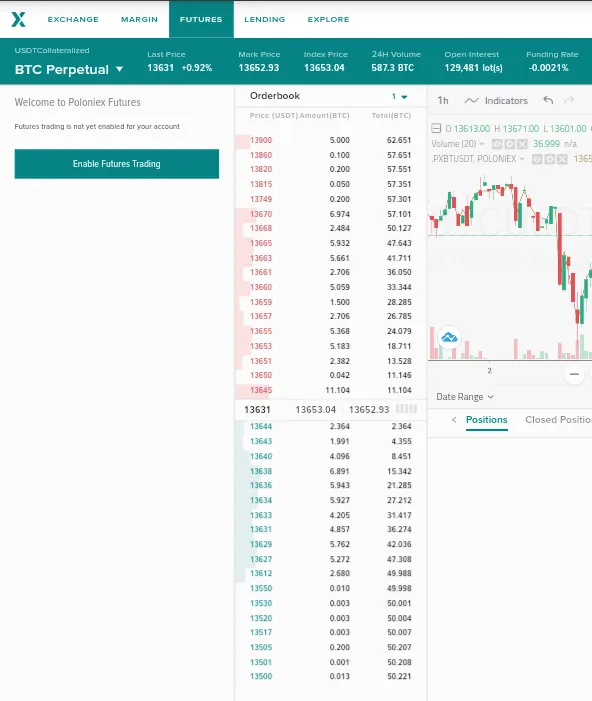The height and width of the screenshot is (701, 592).
Task: Click bid price 13638
Action: (x=261, y=471)
